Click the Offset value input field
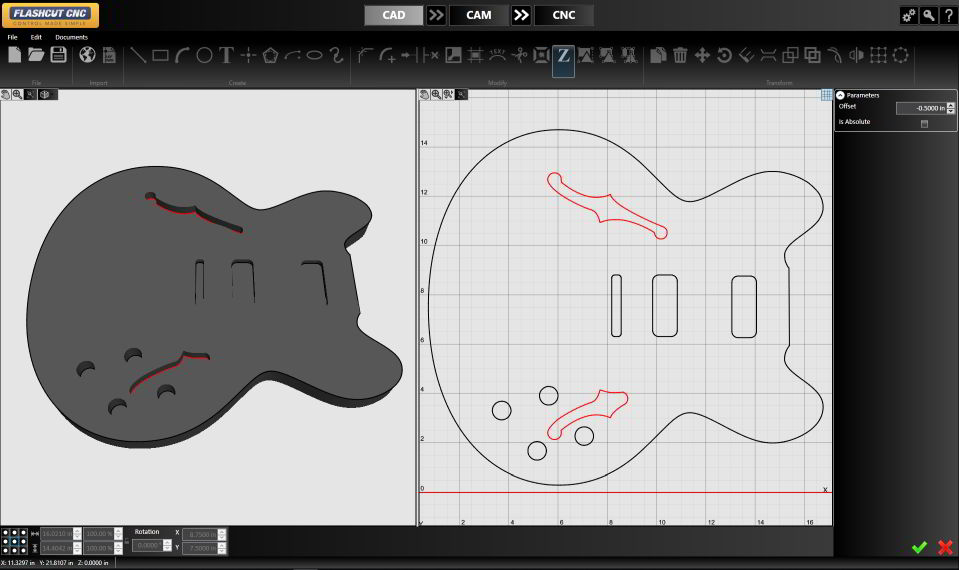The height and width of the screenshot is (570, 959). click(921, 108)
